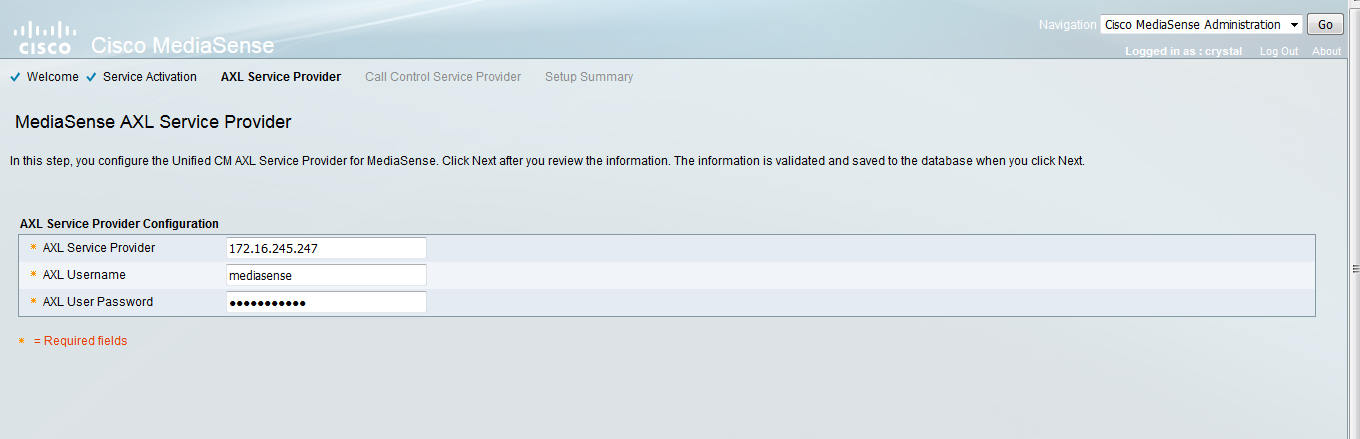Click the Cisco logo in the header
This screenshot has height=439, width=1360.
click(44, 37)
